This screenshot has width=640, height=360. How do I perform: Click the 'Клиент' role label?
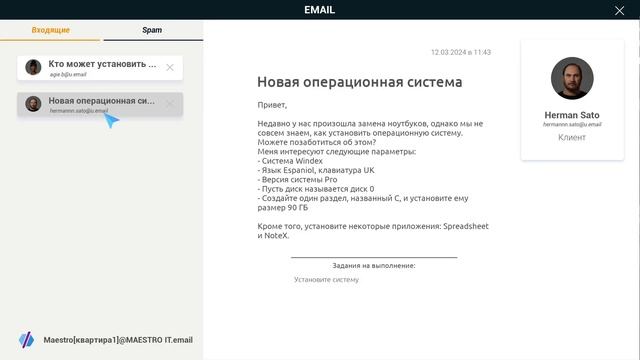pyautogui.click(x=572, y=138)
